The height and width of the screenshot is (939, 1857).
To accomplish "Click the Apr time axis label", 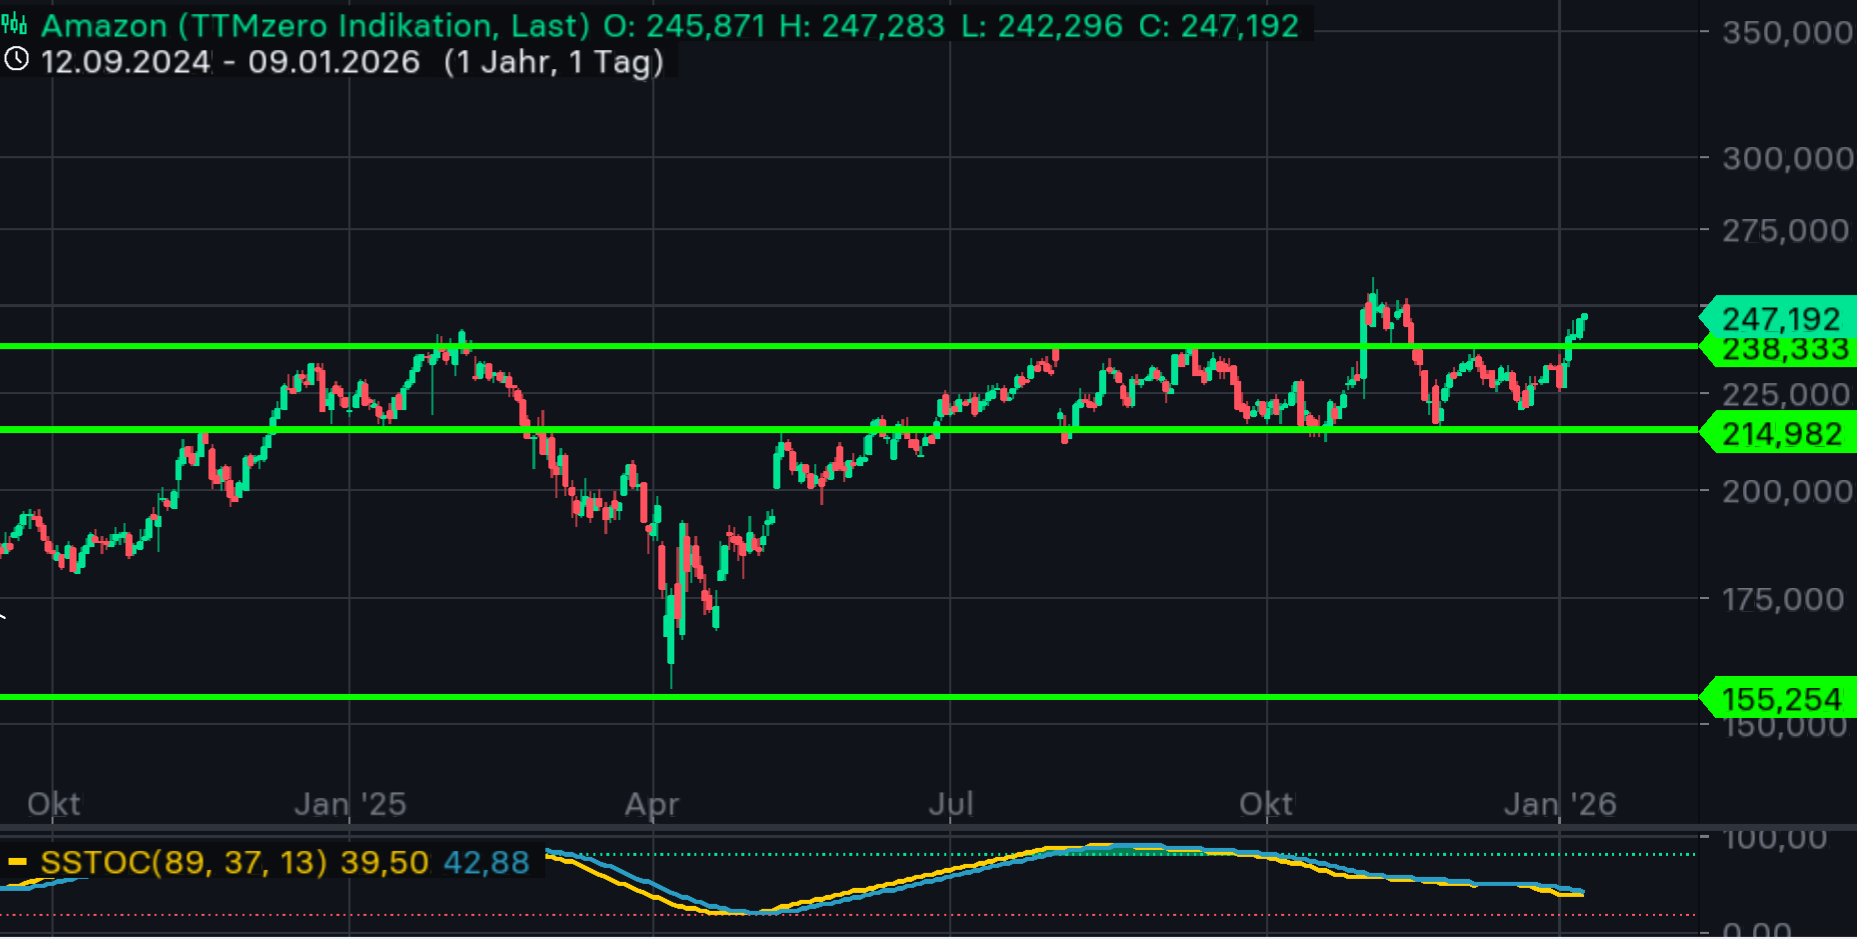I will pos(652,804).
